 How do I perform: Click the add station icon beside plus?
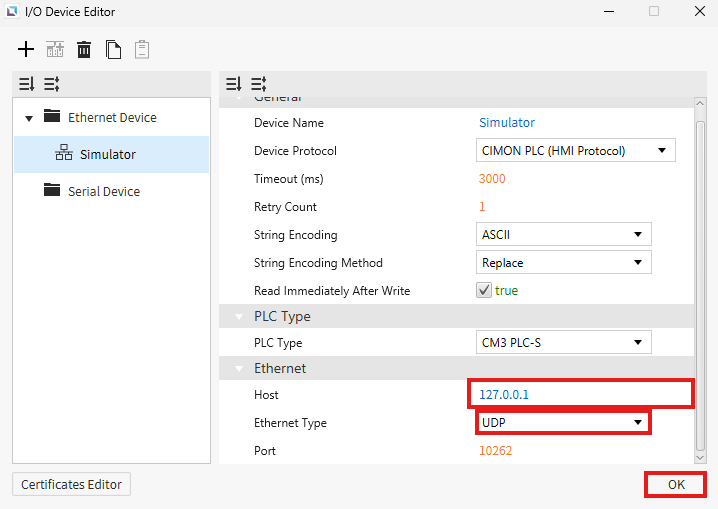[x=55, y=49]
